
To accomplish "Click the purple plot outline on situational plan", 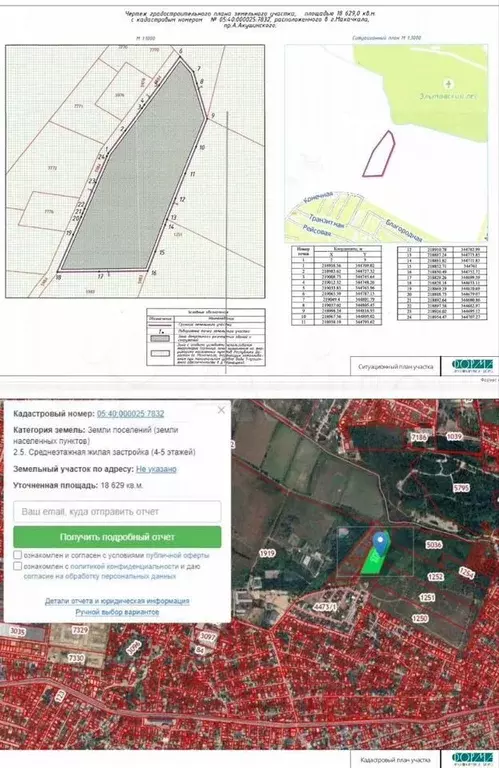I will coord(379,154).
